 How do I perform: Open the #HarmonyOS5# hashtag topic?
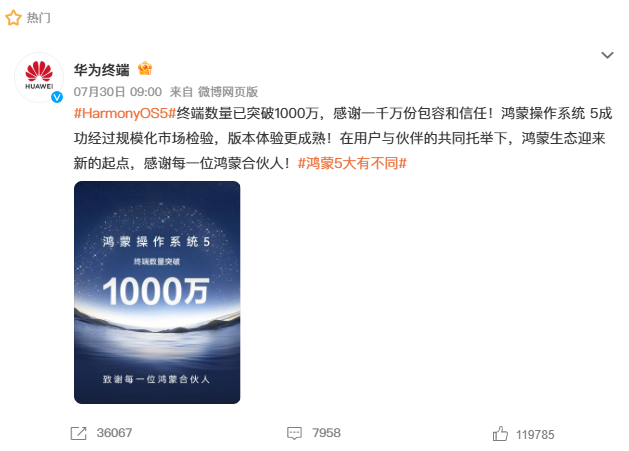tap(125, 114)
